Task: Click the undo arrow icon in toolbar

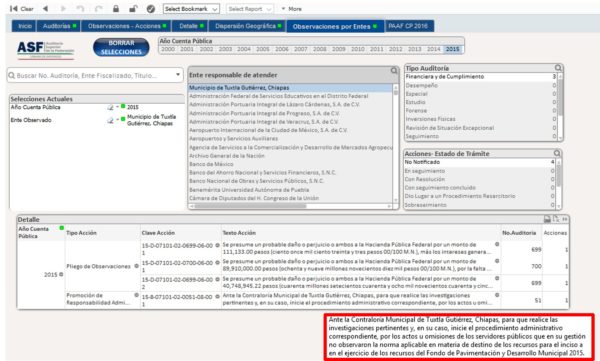Action: pos(80,8)
